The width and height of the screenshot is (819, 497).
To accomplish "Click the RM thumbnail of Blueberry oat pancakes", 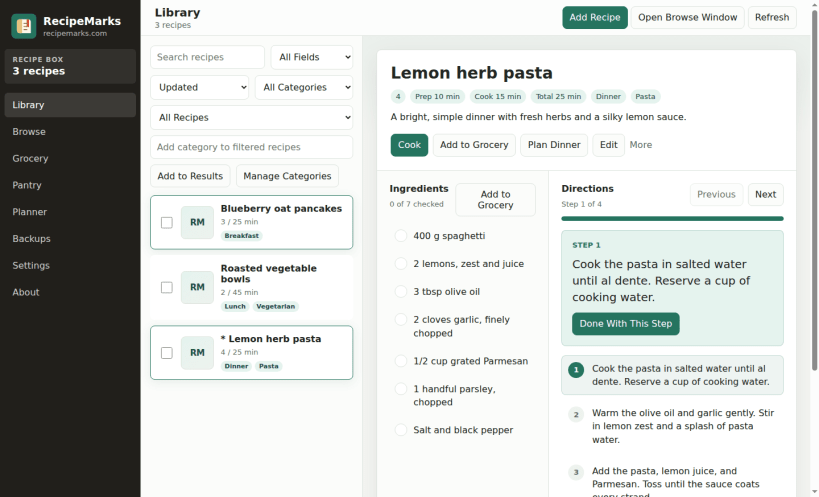I will (197, 222).
